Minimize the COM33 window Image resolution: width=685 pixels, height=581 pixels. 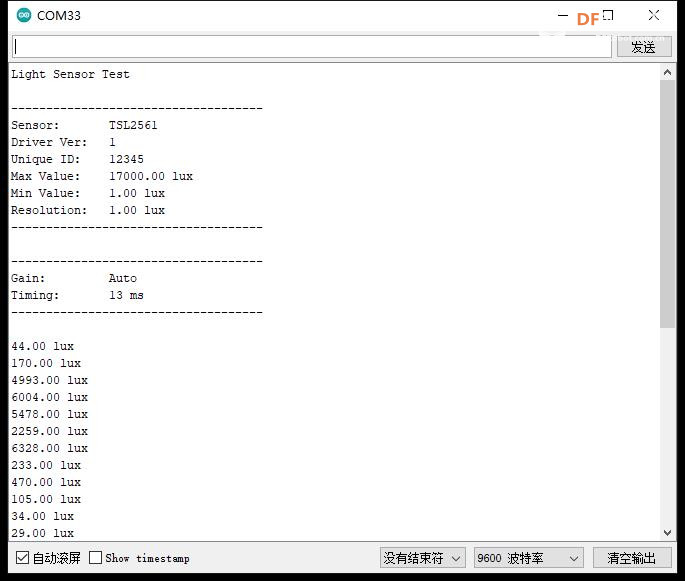point(563,16)
